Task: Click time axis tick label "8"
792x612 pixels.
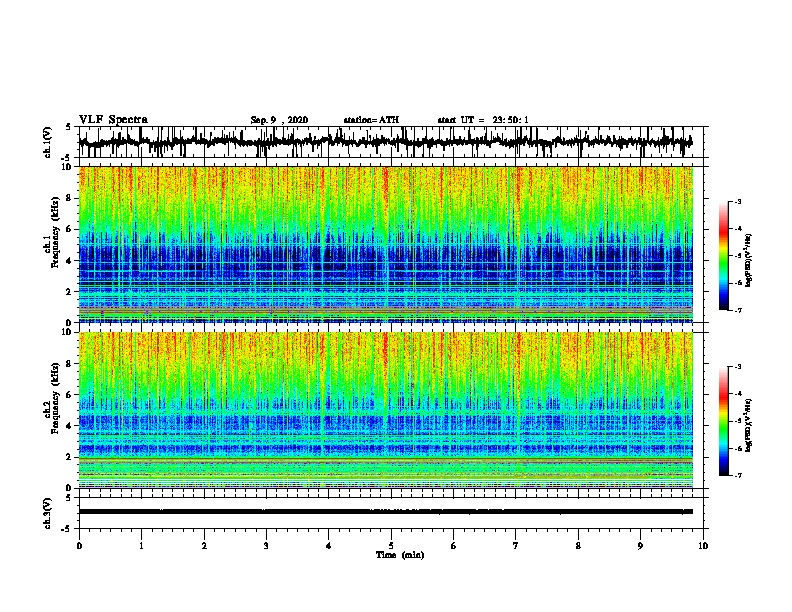Action: (x=578, y=546)
